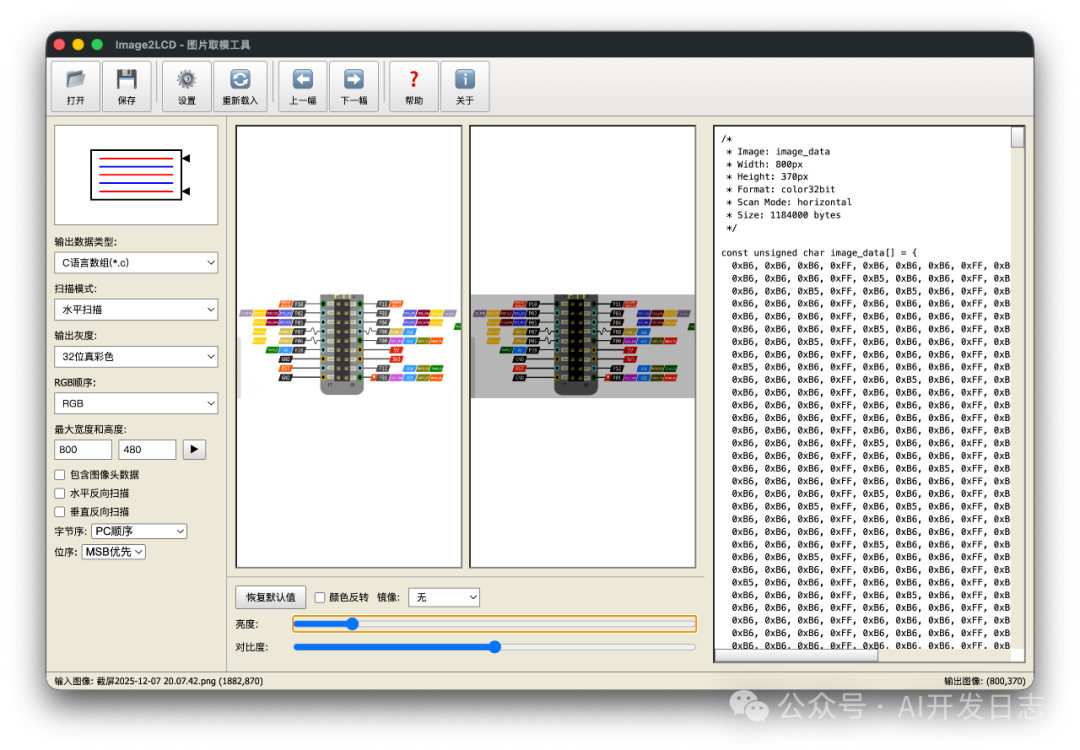
Task: Enable 包含图像头数据 checkbox
Action: pyautogui.click(x=60, y=475)
